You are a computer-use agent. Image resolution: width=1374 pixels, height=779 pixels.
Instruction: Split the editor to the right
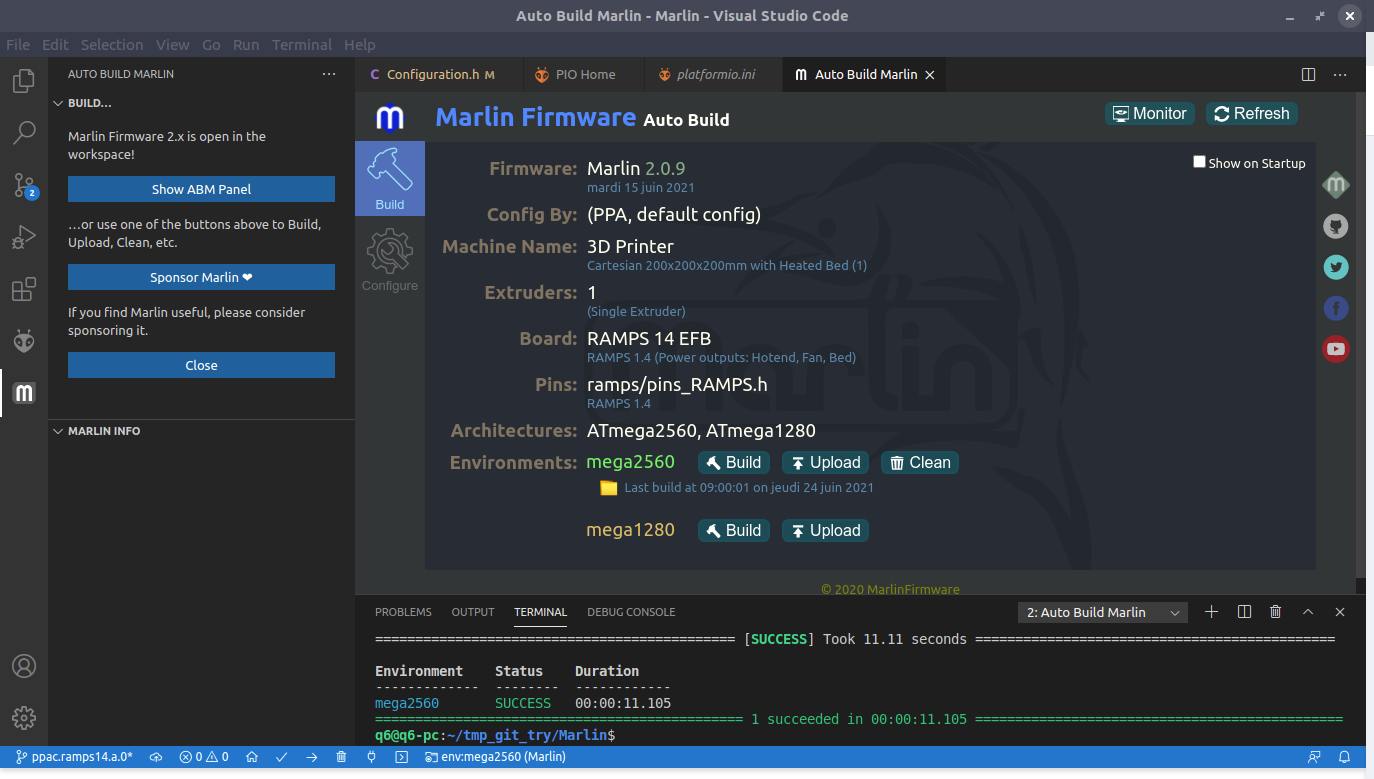1308,74
